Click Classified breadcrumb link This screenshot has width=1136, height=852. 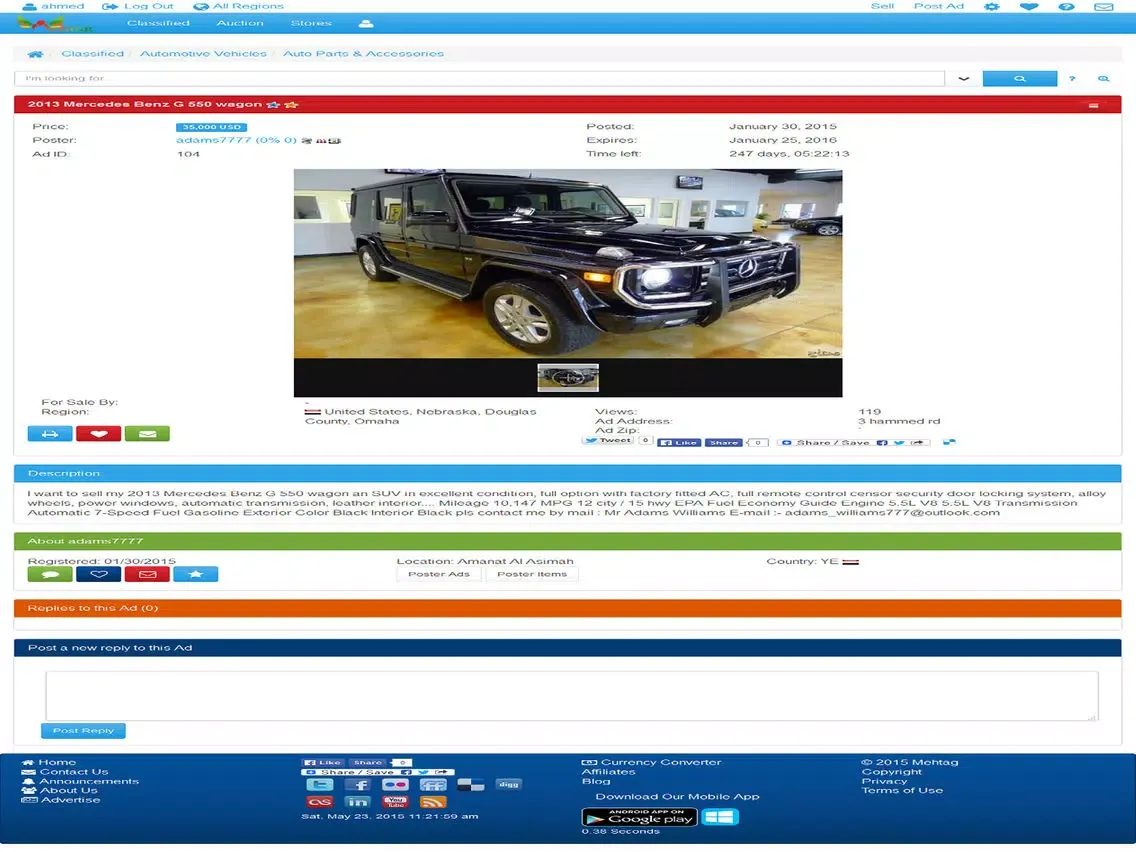point(92,54)
